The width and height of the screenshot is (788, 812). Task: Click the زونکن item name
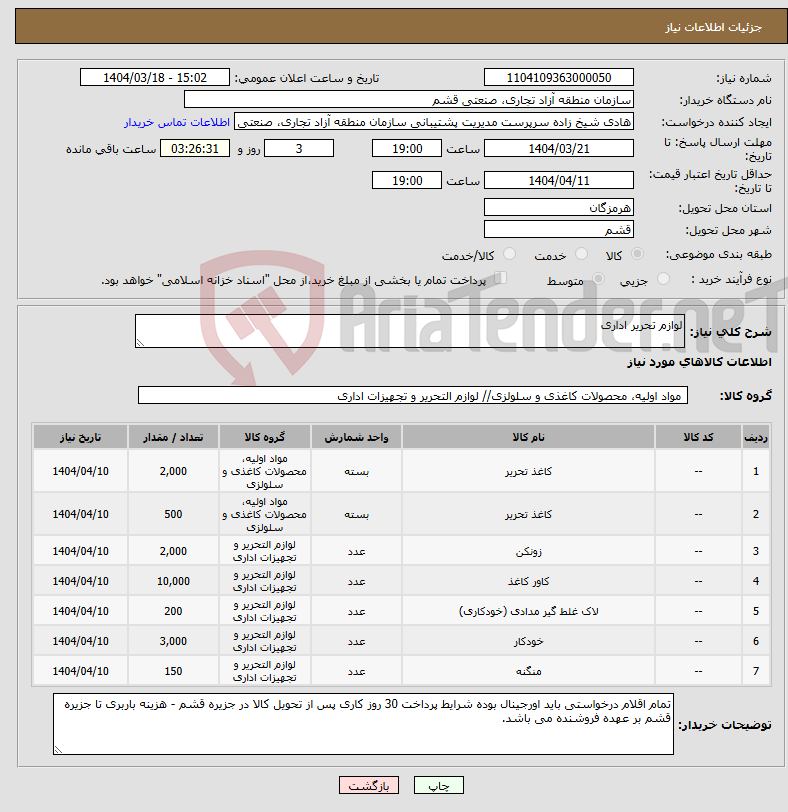529,551
